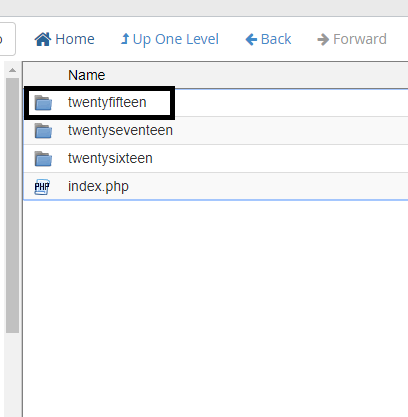
Task: Click the scrollbar up arrow
Action: tap(12, 70)
